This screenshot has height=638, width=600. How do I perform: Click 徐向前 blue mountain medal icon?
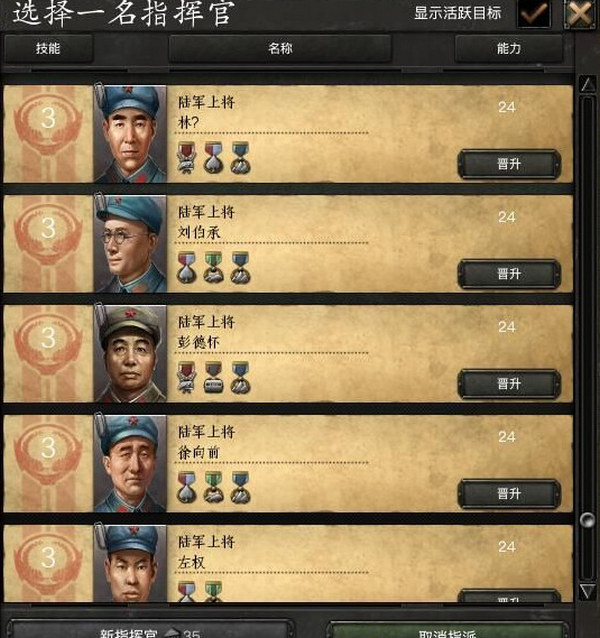point(240,487)
